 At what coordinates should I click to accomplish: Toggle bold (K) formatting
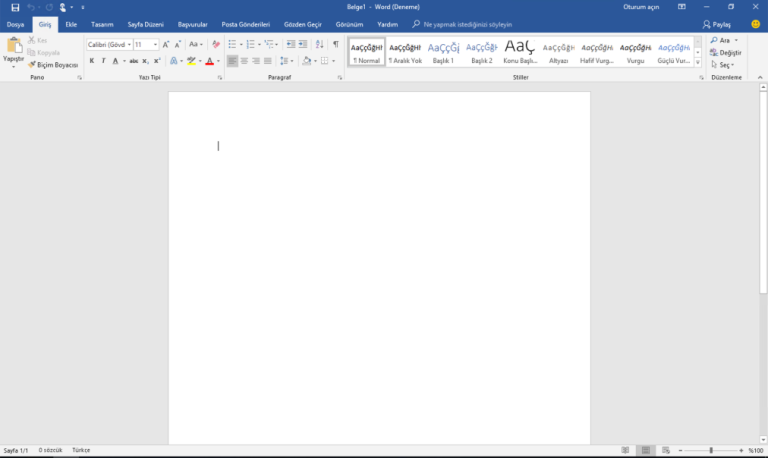coord(92,61)
